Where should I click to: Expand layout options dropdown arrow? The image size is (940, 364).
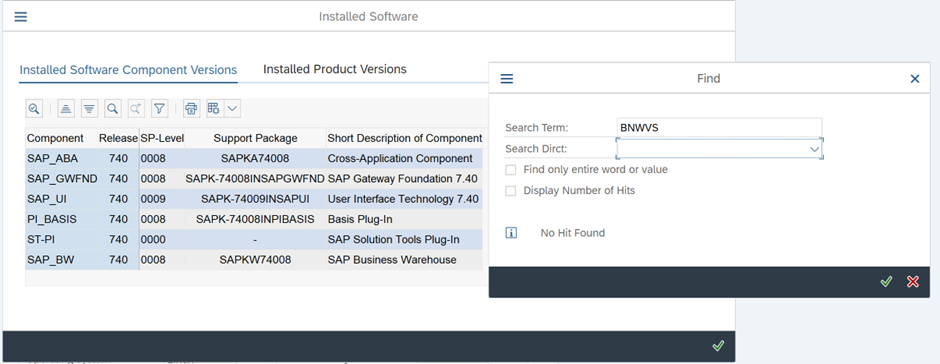click(x=232, y=109)
